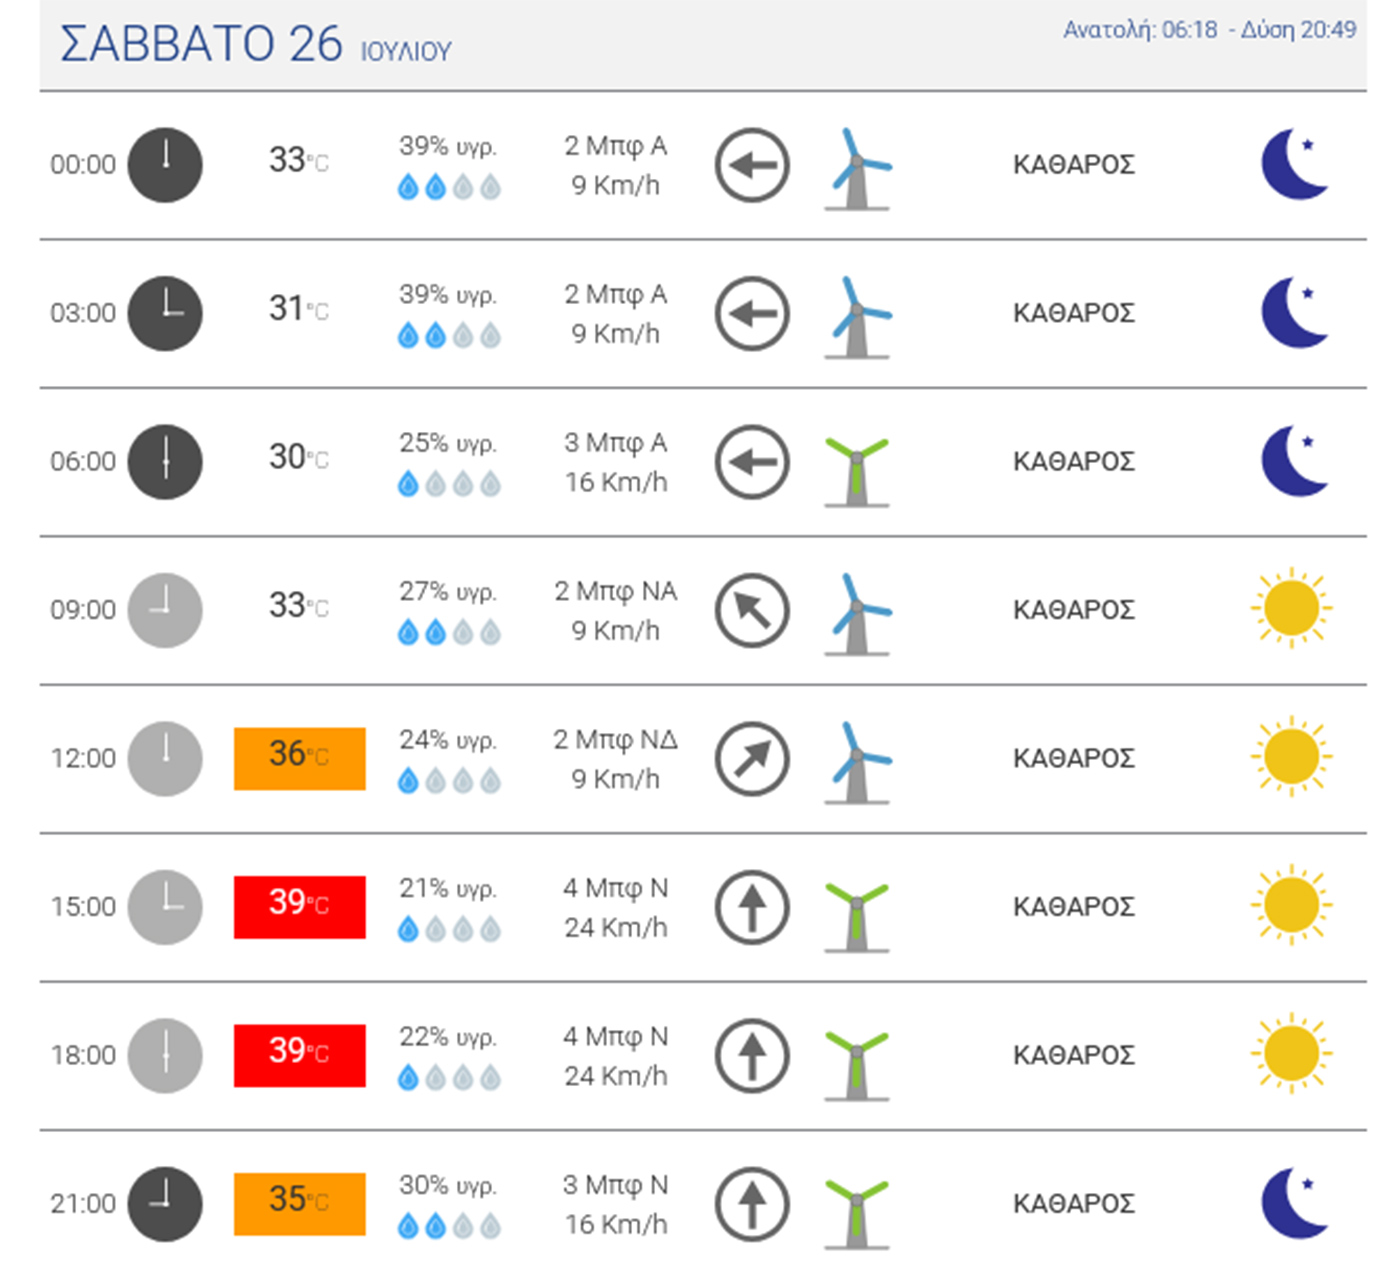Click the wind turbine icon at 15:00
Viewport: 1390px width, 1265px height.
click(x=857, y=916)
